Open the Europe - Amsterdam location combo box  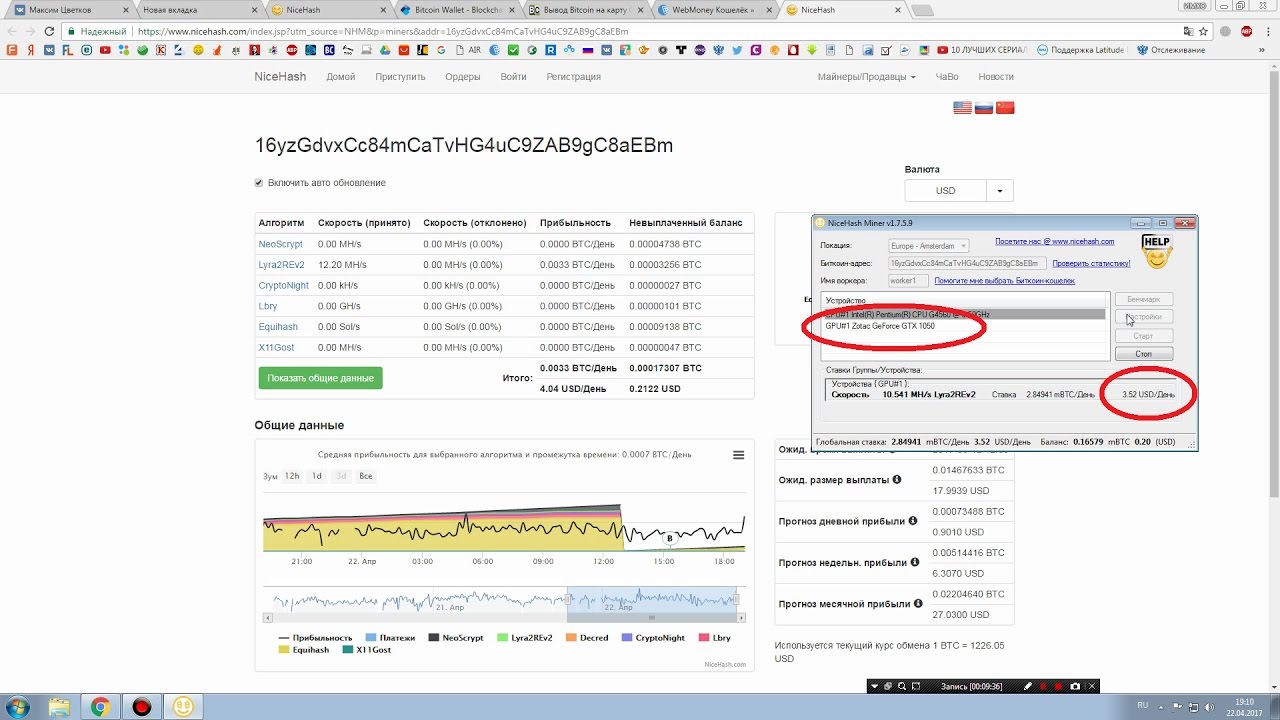(929, 245)
